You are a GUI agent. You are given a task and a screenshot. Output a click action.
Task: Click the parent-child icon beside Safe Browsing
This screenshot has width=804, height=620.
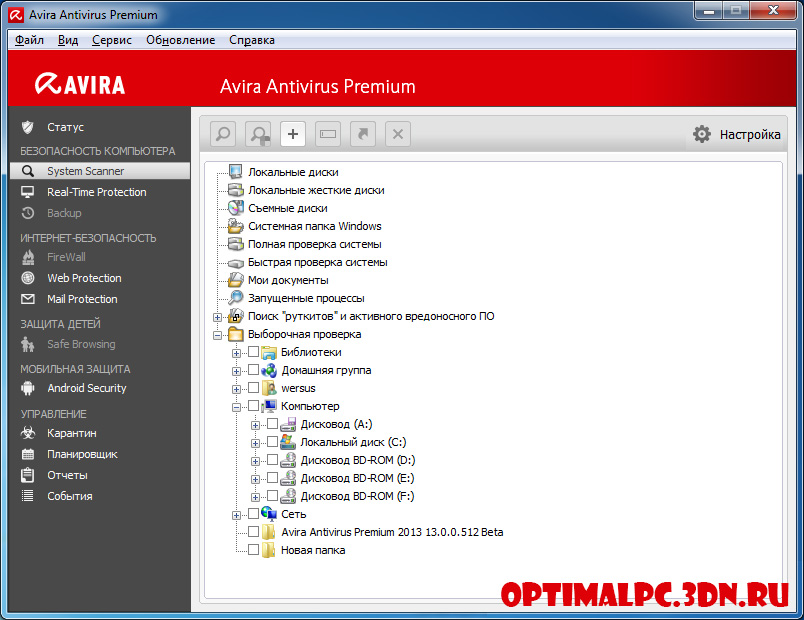tap(28, 344)
